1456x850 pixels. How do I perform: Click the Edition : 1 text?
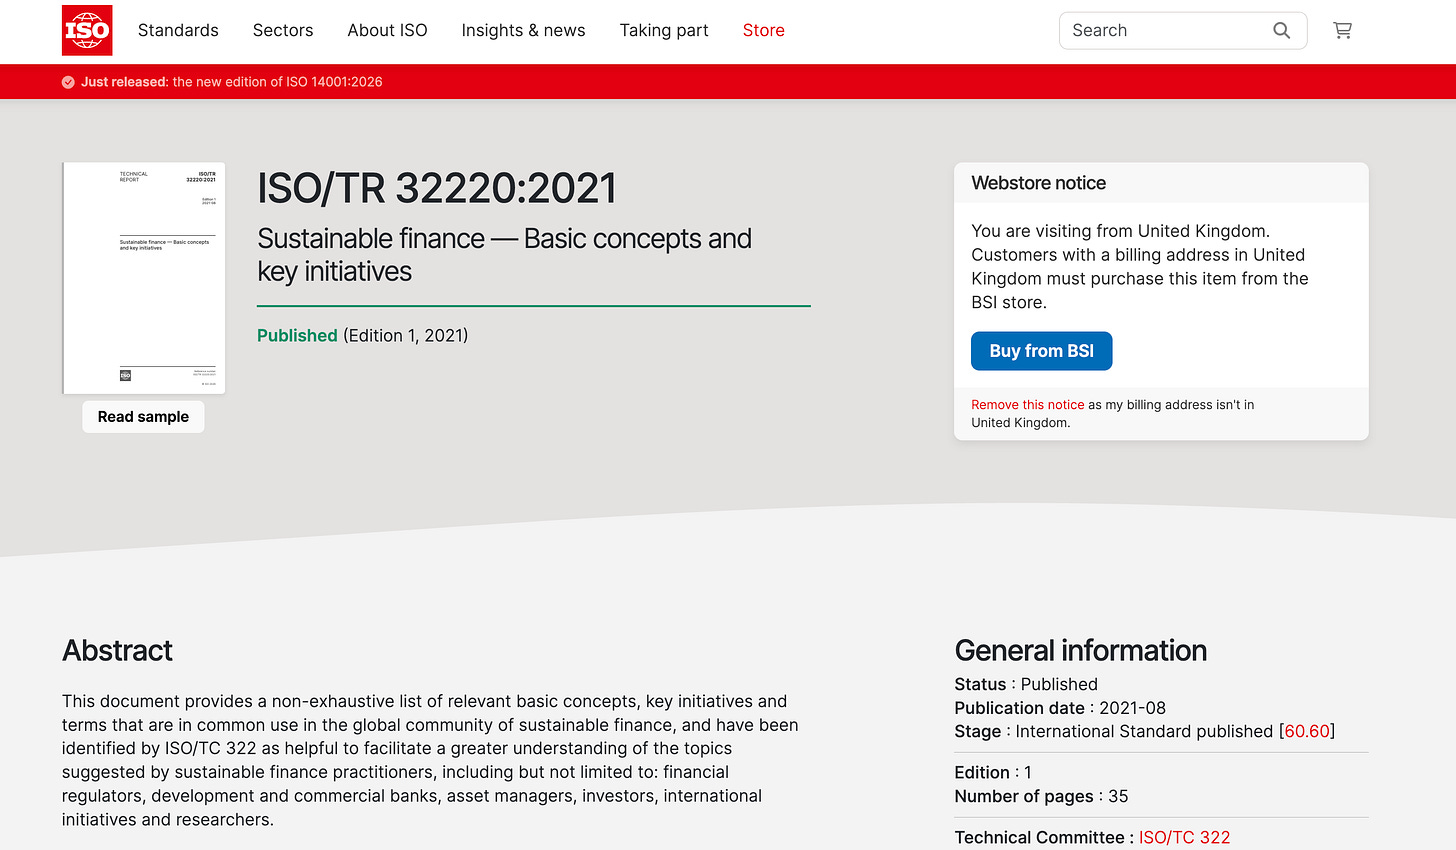[x=993, y=773]
